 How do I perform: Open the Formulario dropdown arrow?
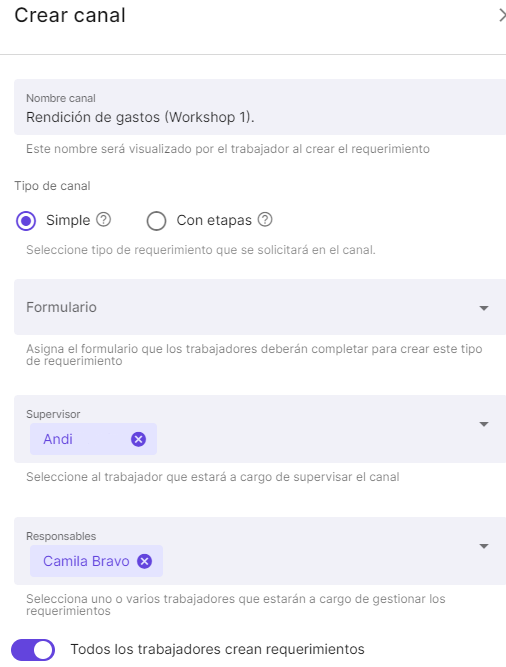tap(483, 308)
